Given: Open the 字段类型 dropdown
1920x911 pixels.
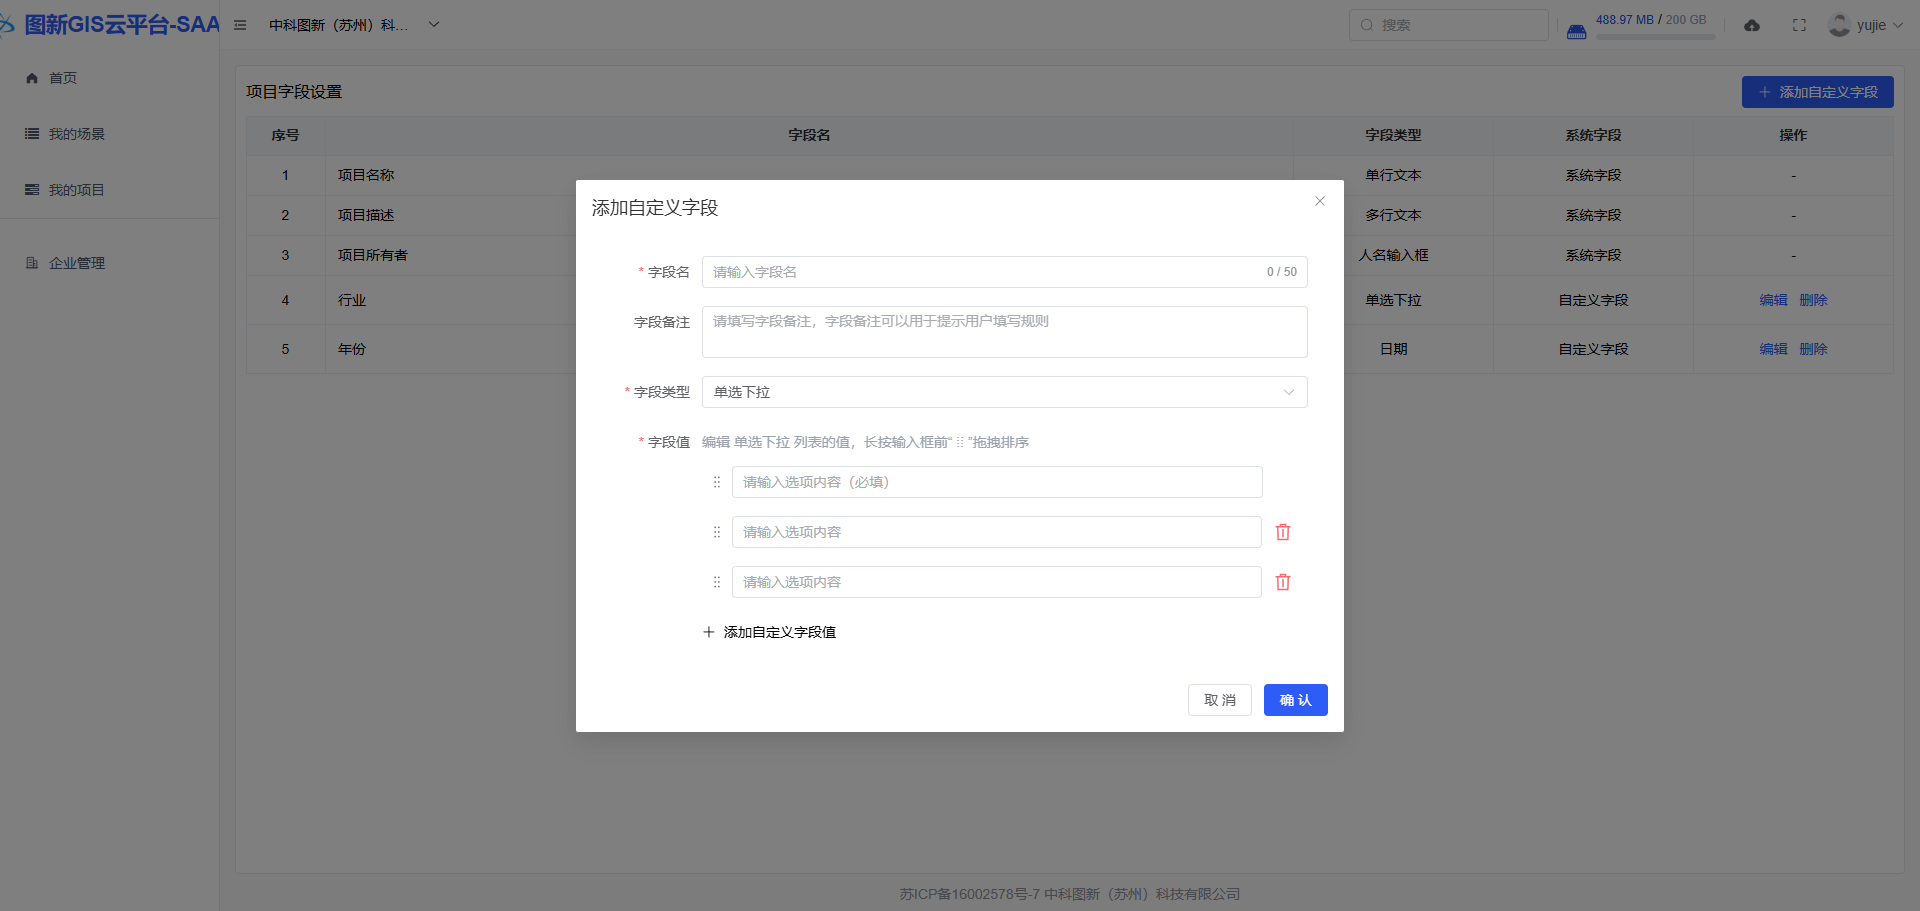Looking at the screenshot, I should point(1004,392).
